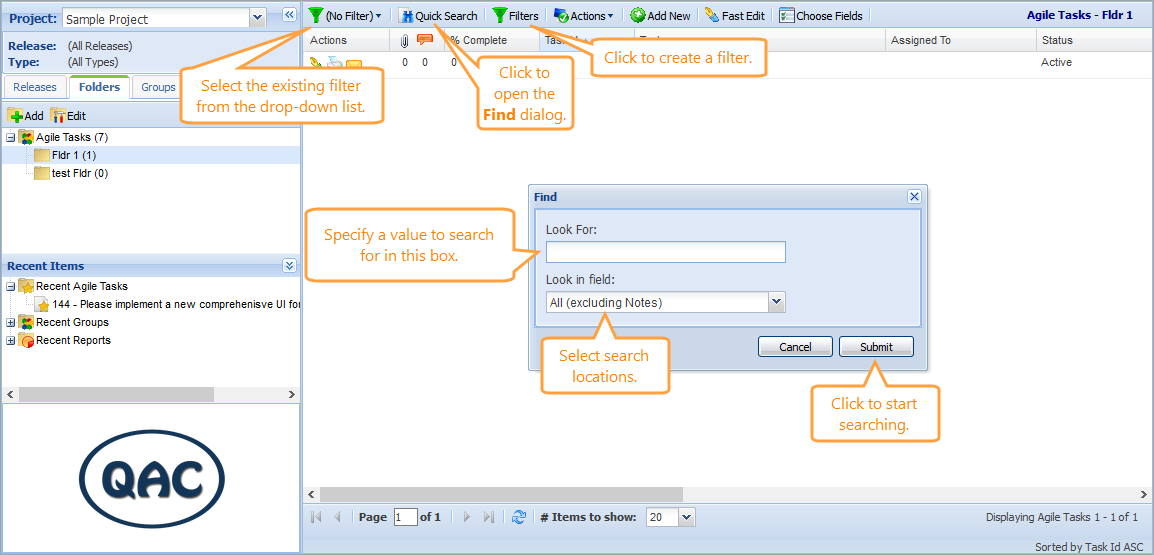This screenshot has width=1154, height=555.
Task: Click Add New in the toolbar
Action: click(x=660, y=15)
